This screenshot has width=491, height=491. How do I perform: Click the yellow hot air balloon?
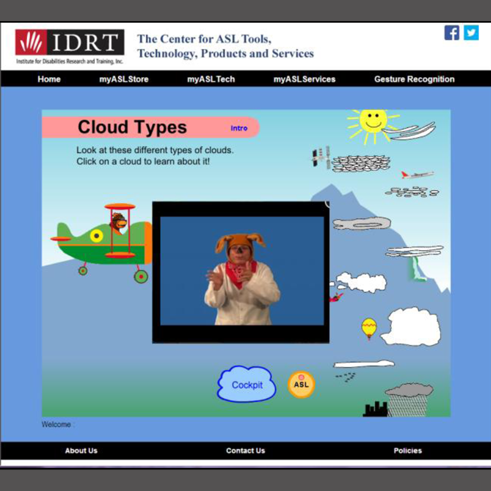click(x=369, y=329)
